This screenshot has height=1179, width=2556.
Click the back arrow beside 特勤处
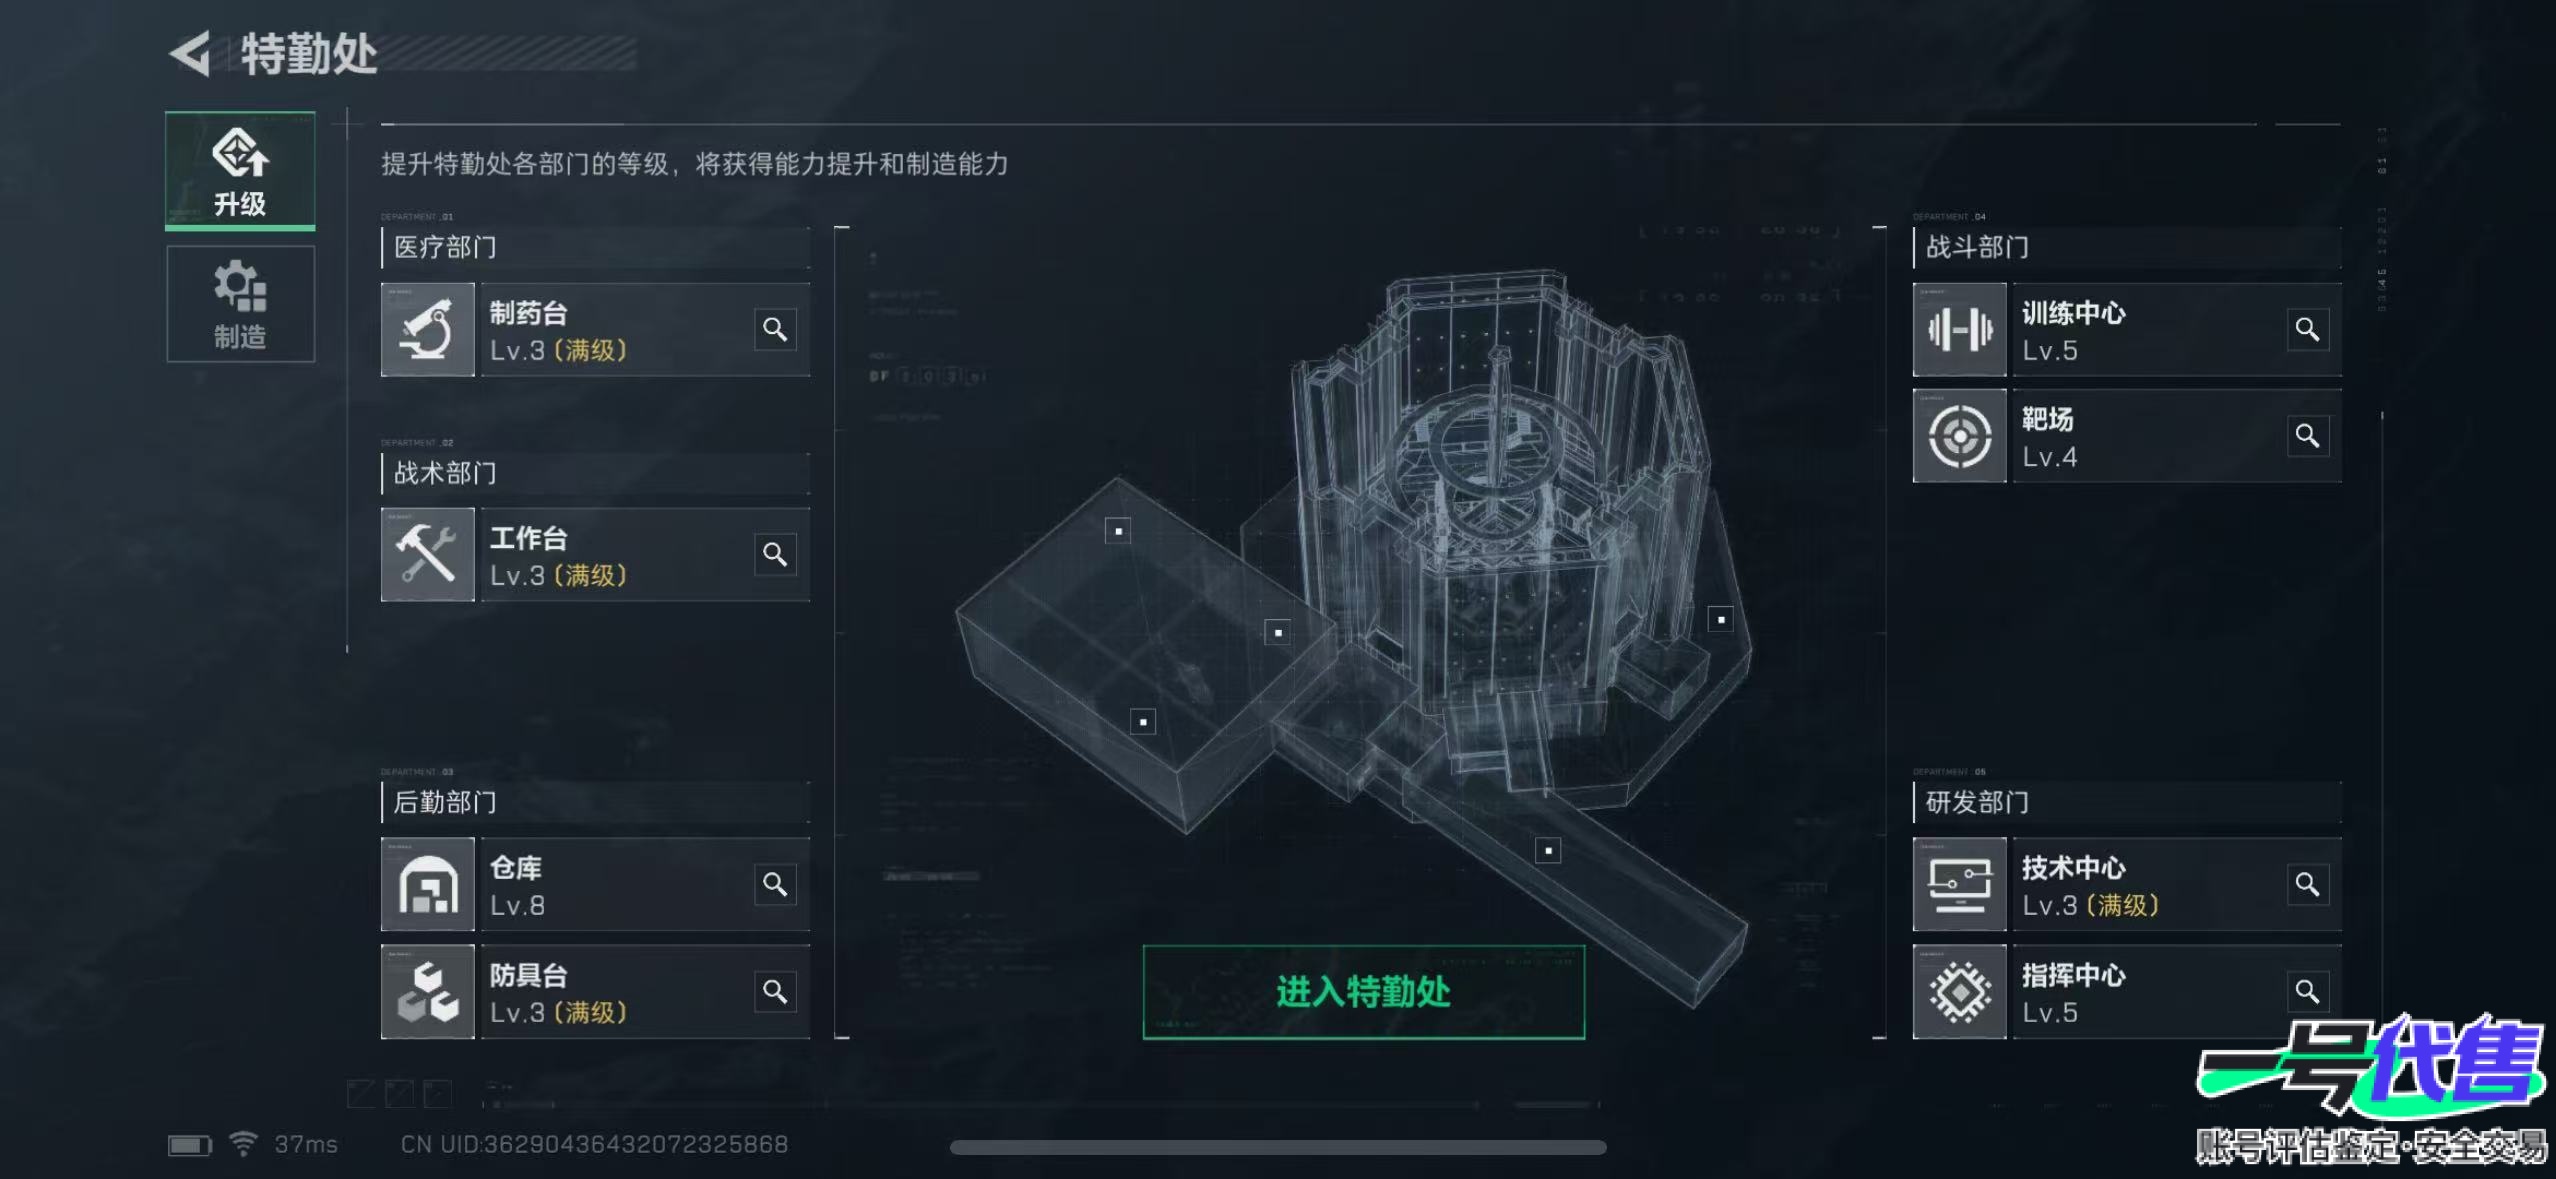[x=191, y=54]
